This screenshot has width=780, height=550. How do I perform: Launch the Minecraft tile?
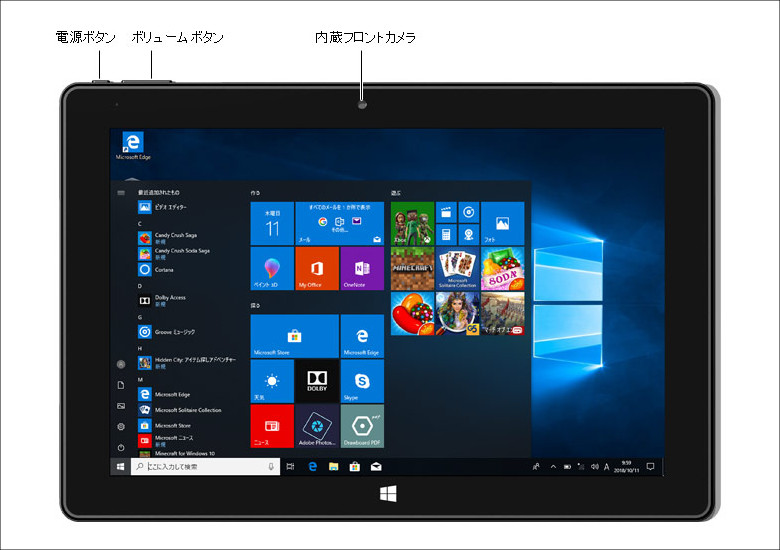pyautogui.click(x=412, y=269)
